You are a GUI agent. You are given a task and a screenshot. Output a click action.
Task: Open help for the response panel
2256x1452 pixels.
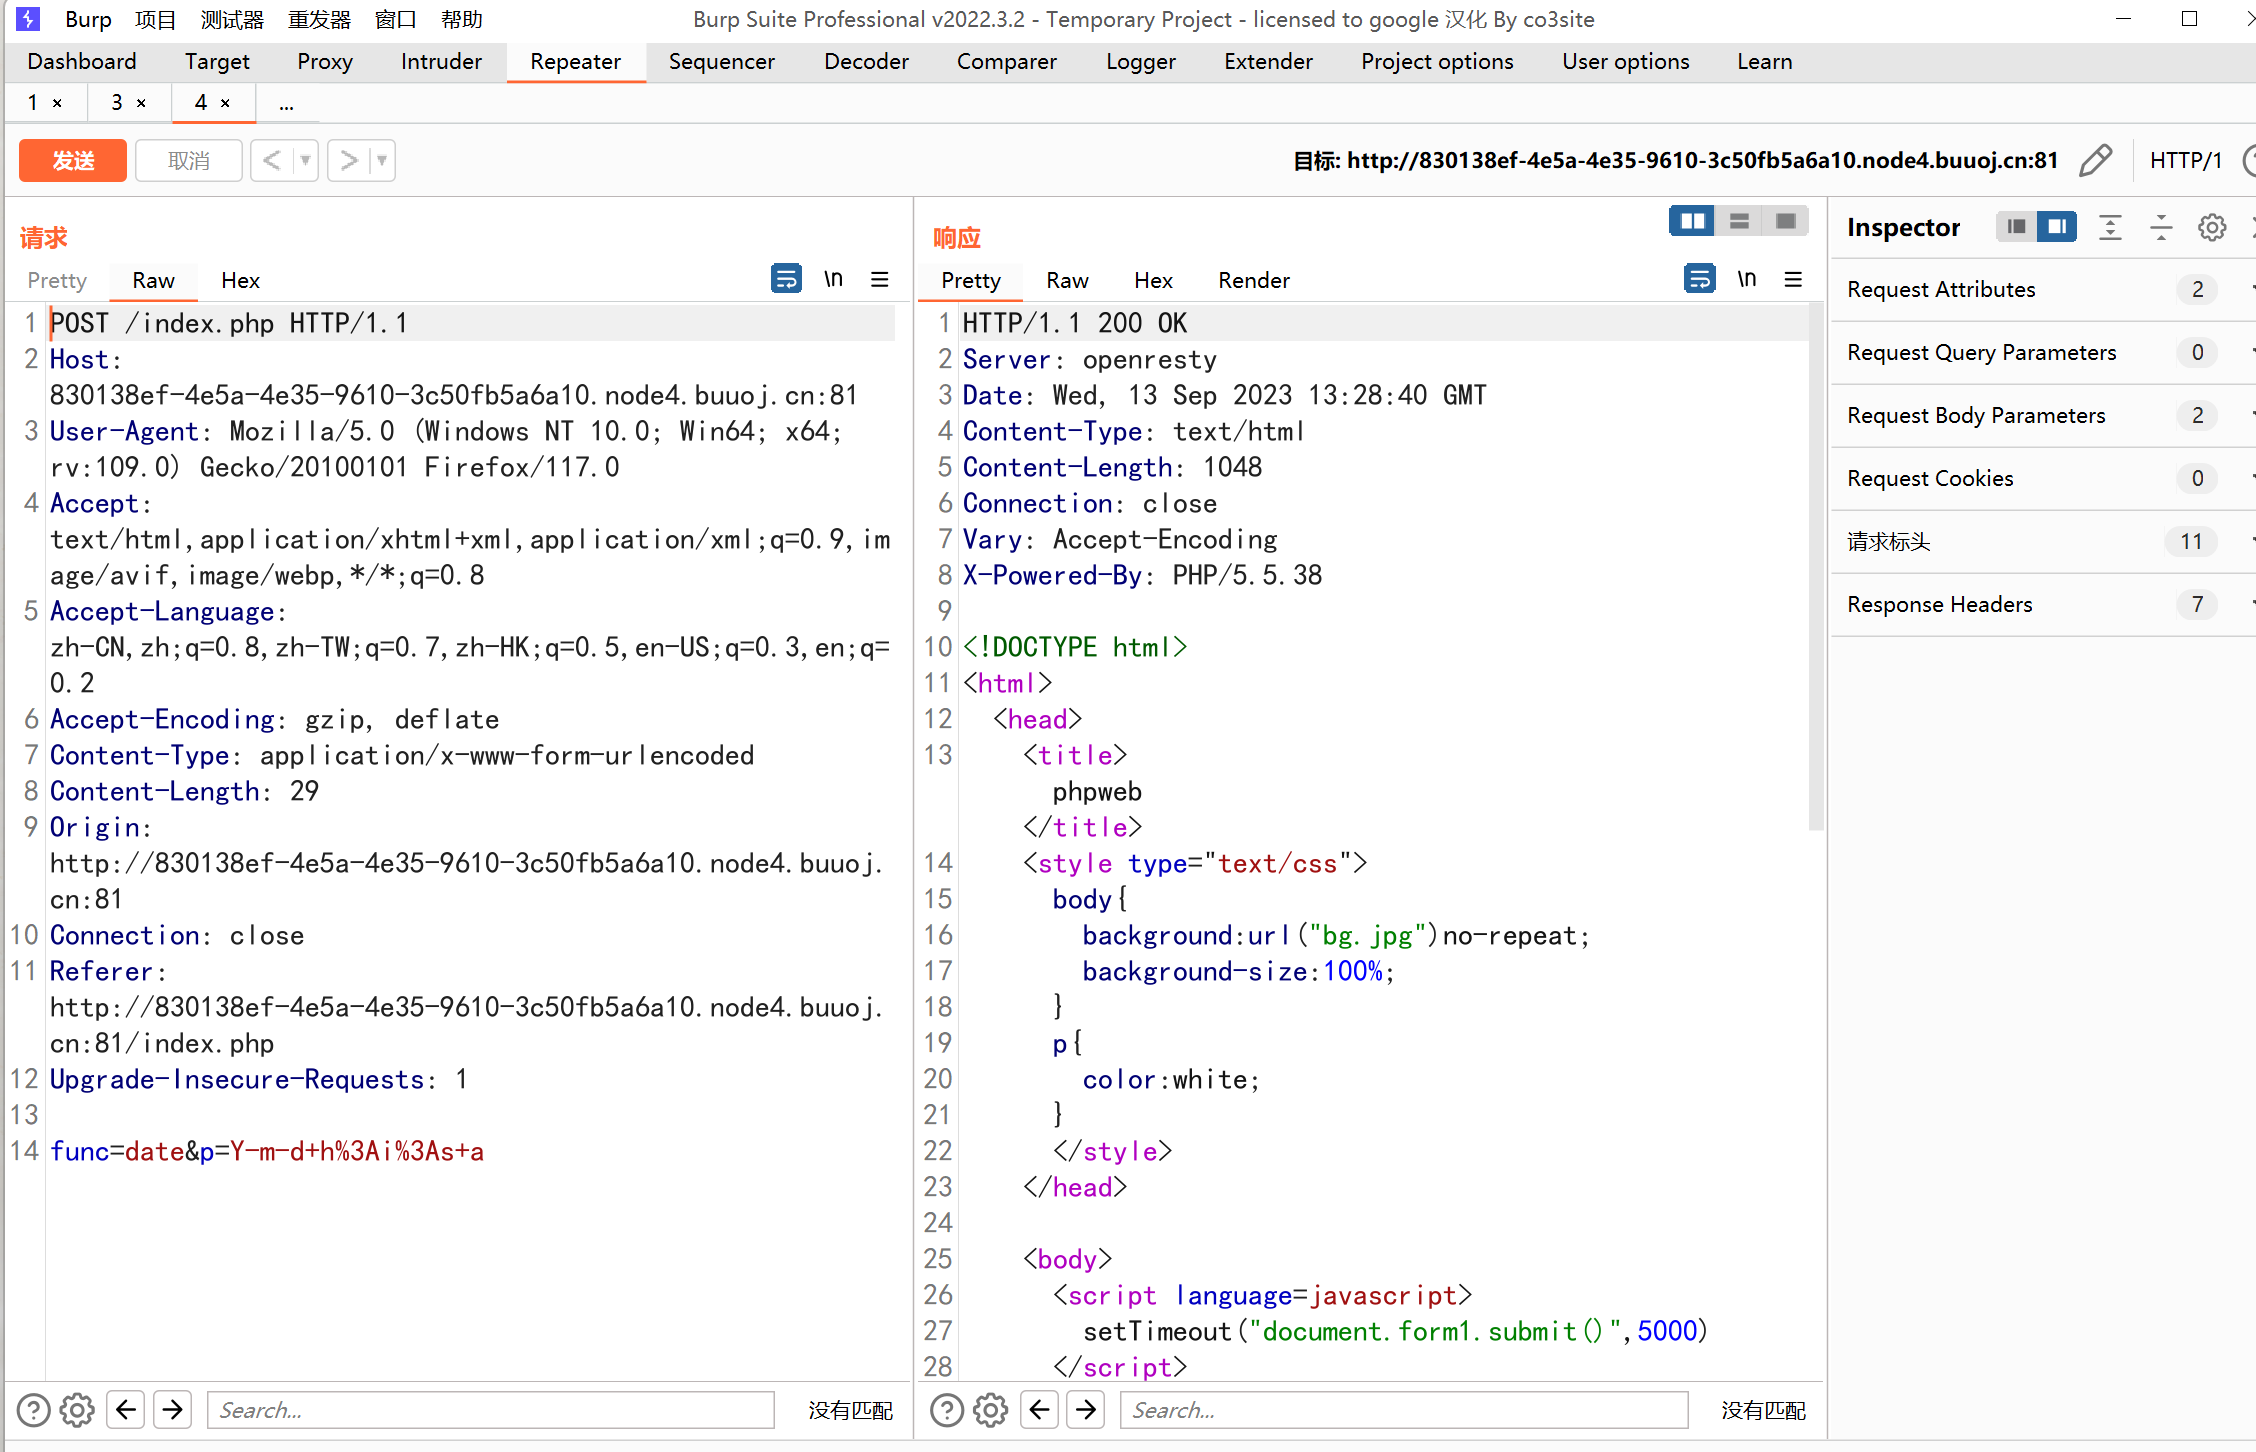coord(947,1410)
